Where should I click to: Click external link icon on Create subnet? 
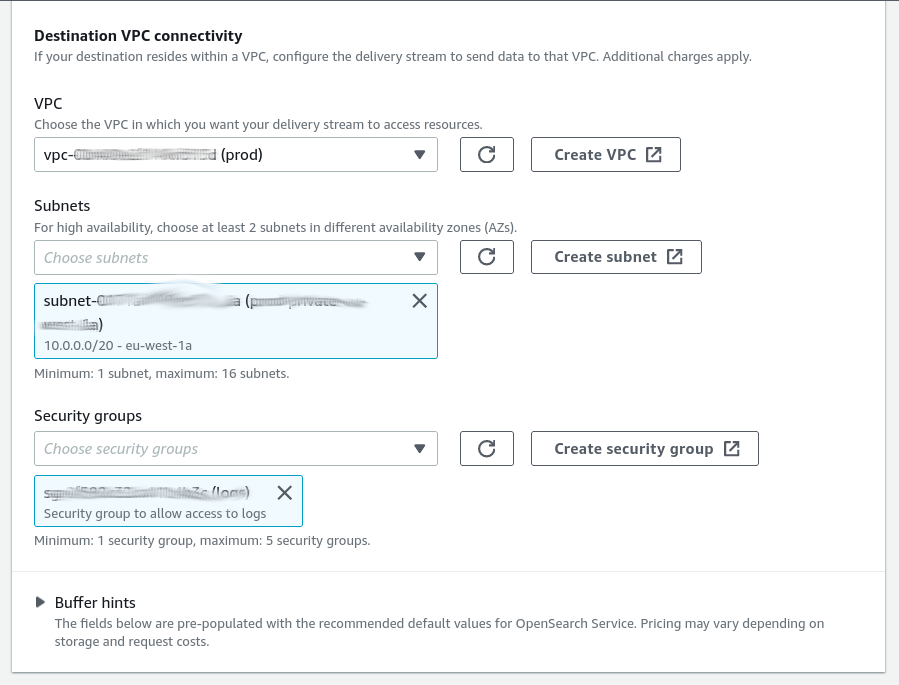[675, 257]
